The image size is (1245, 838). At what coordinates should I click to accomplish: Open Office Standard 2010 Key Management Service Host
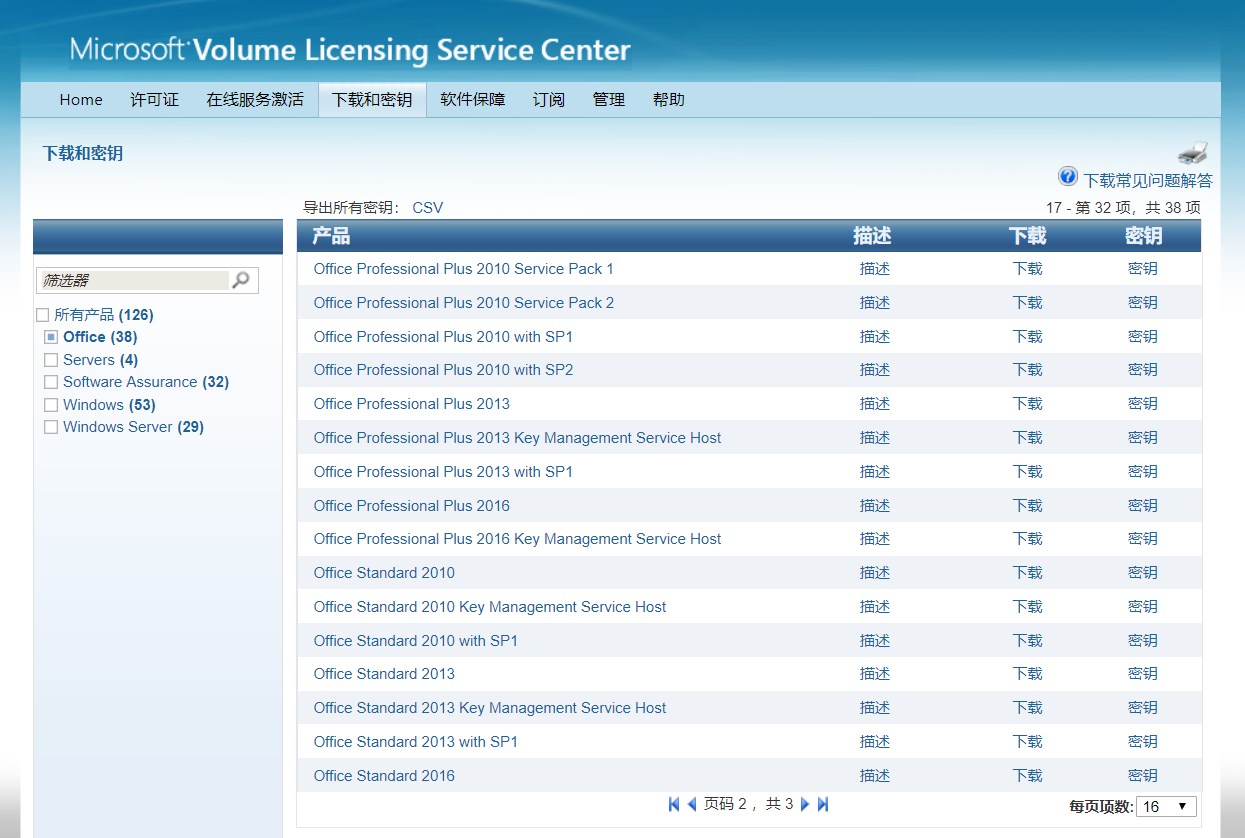coord(490,607)
